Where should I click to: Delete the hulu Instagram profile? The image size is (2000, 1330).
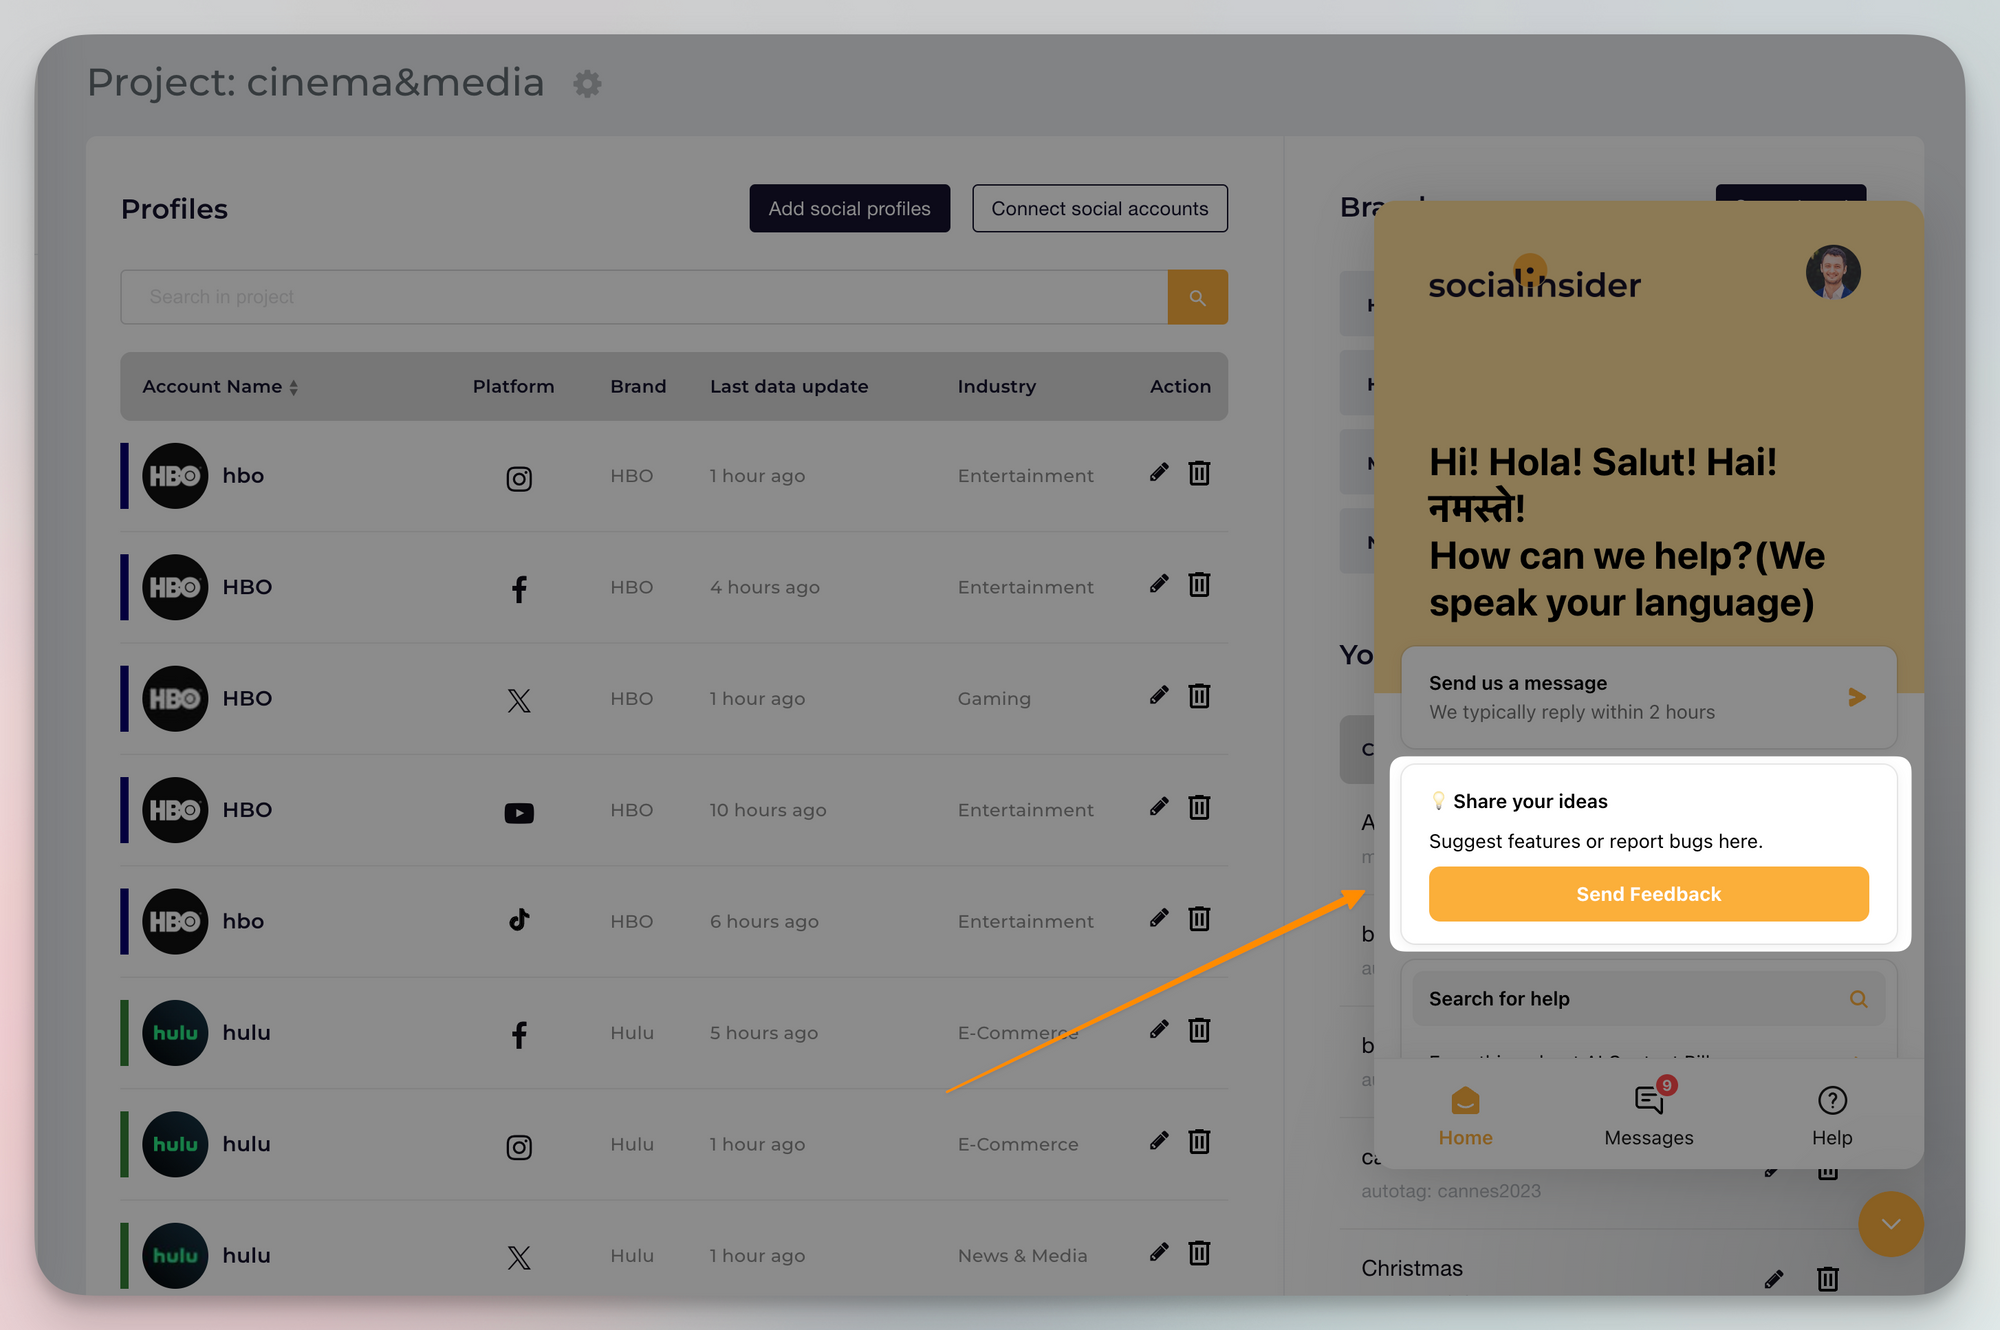[1199, 1141]
